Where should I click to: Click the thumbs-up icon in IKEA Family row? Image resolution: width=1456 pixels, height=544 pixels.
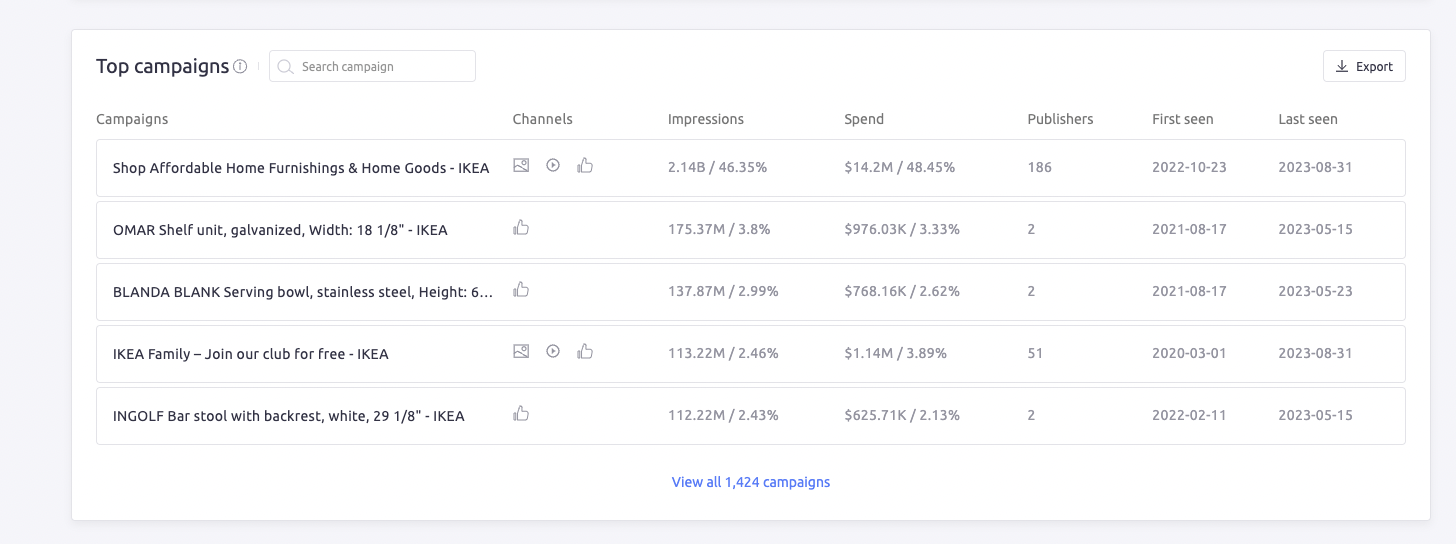[x=585, y=352]
